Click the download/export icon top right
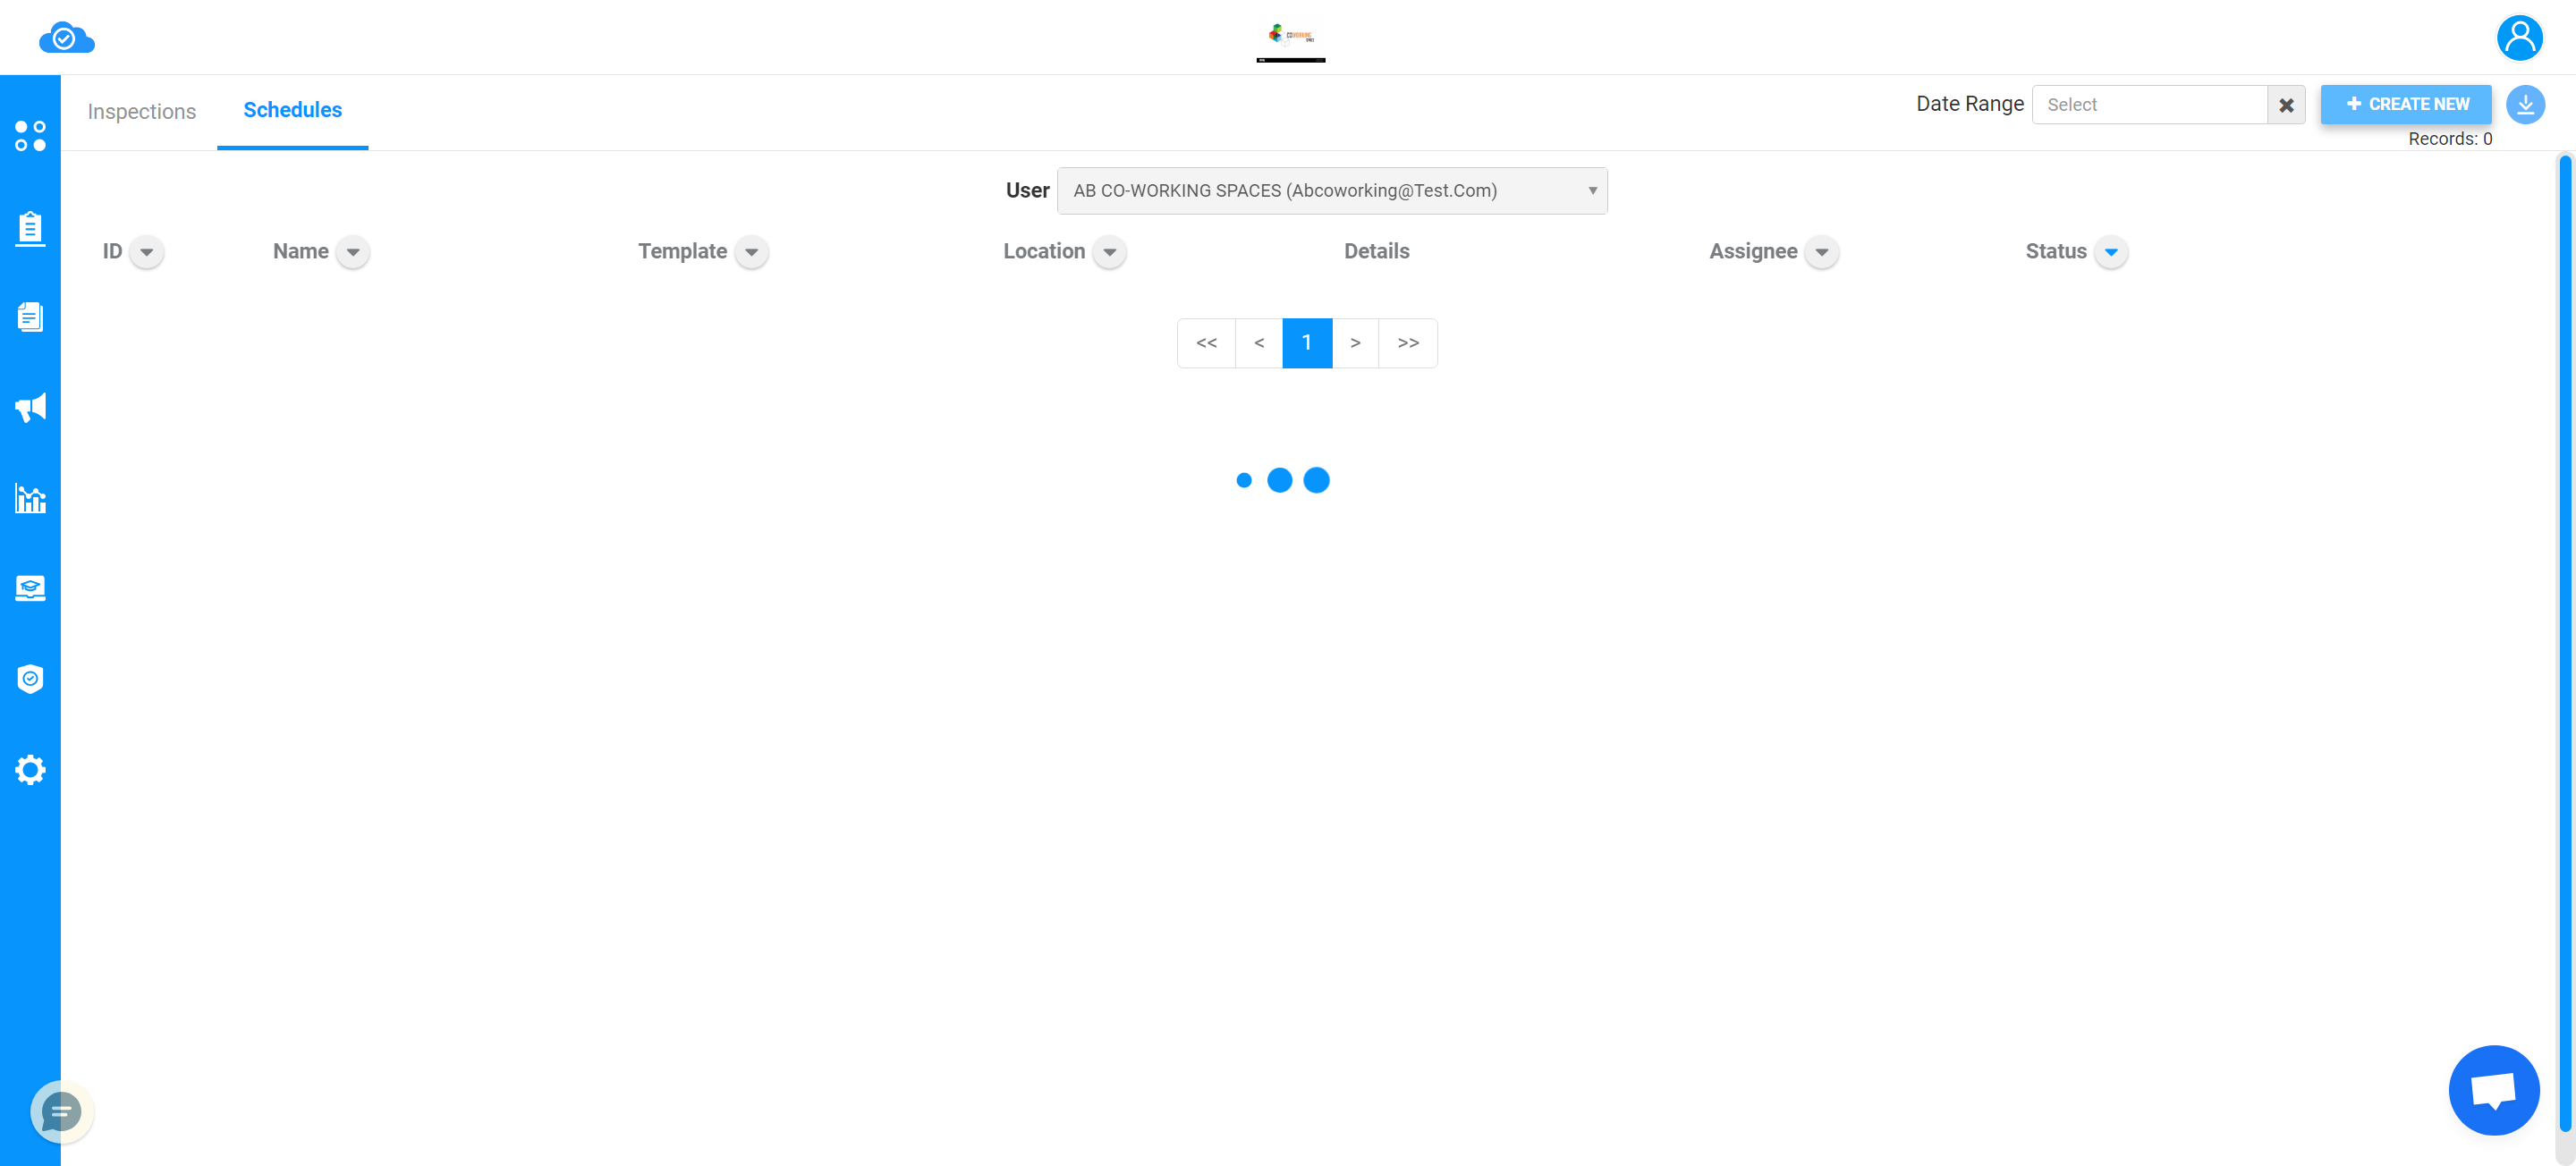 (2525, 106)
